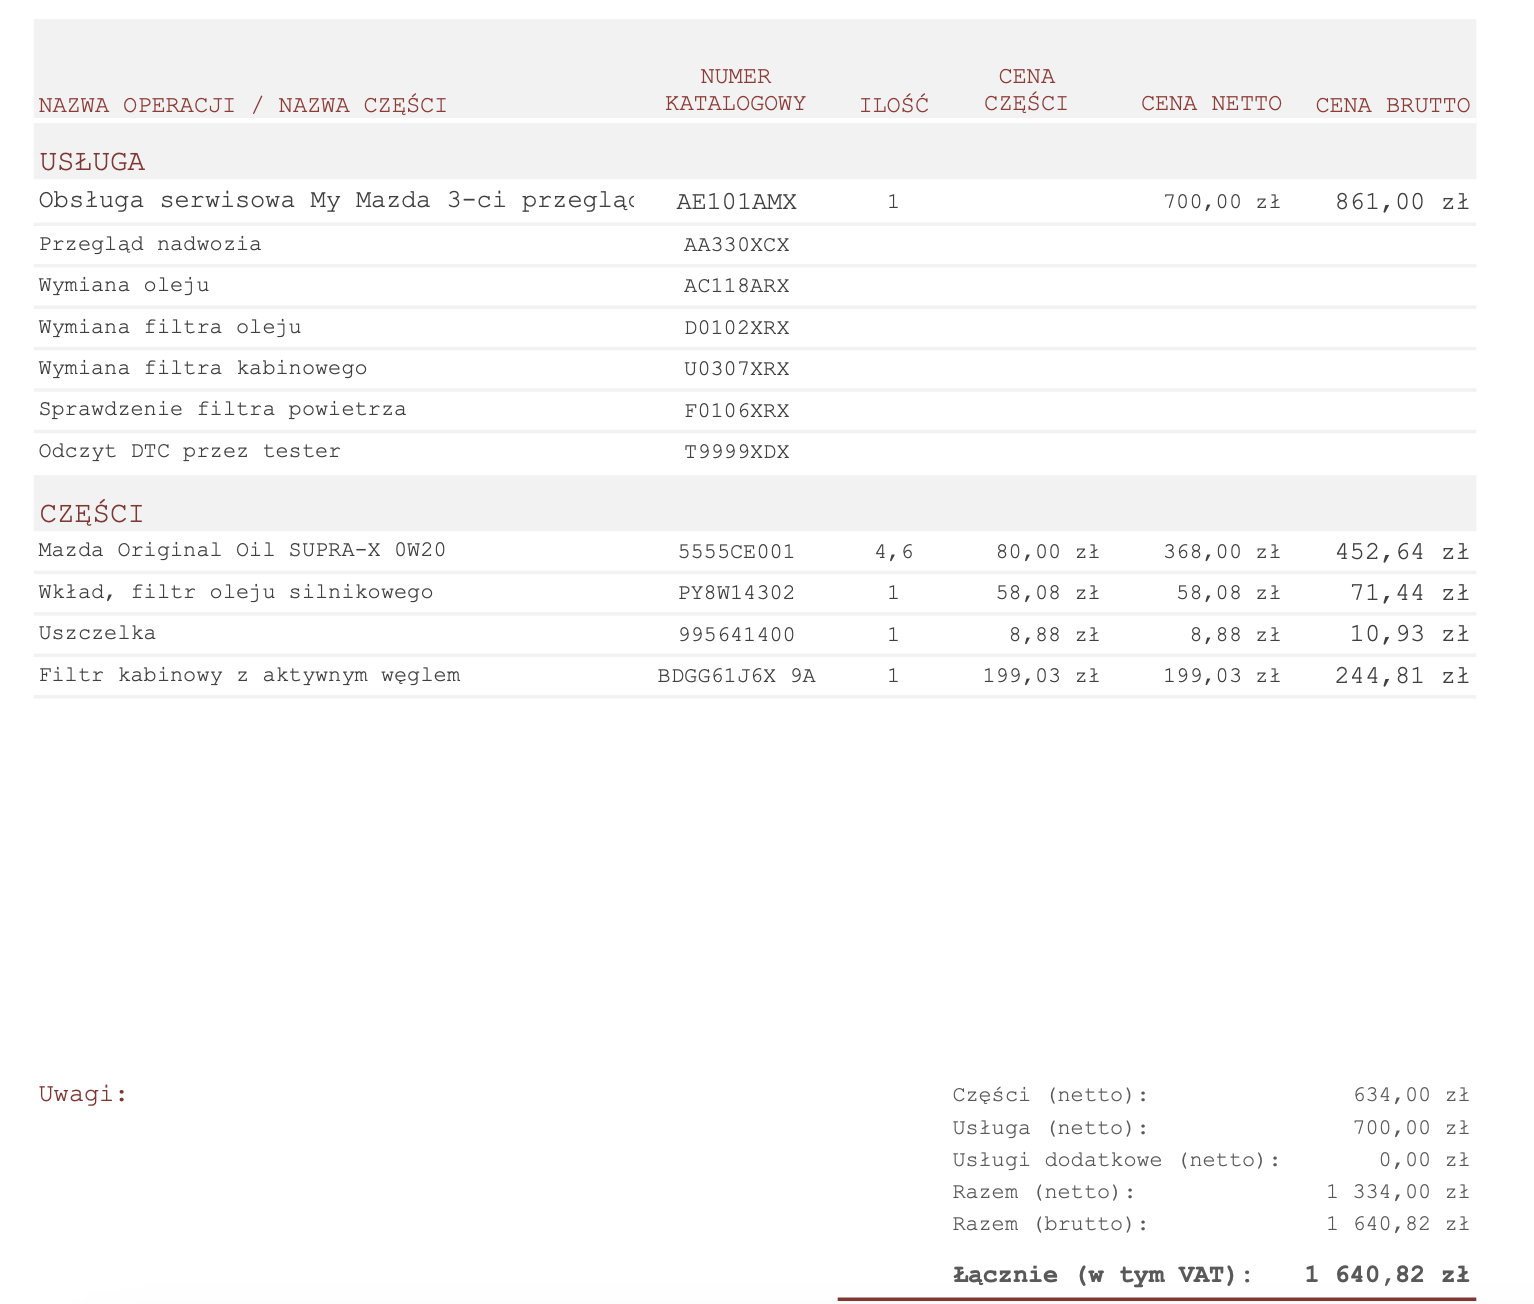Click the Odczyt DTC przez tester entry

tap(189, 451)
